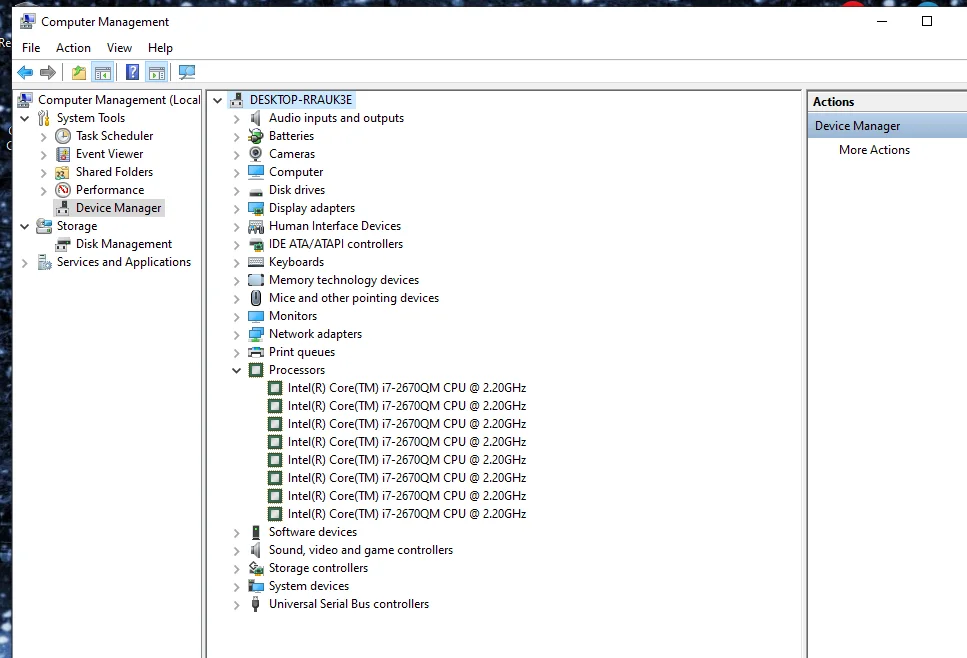967x658 pixels.
Task: Collapse the System Tools node
Action: (25, 118)
